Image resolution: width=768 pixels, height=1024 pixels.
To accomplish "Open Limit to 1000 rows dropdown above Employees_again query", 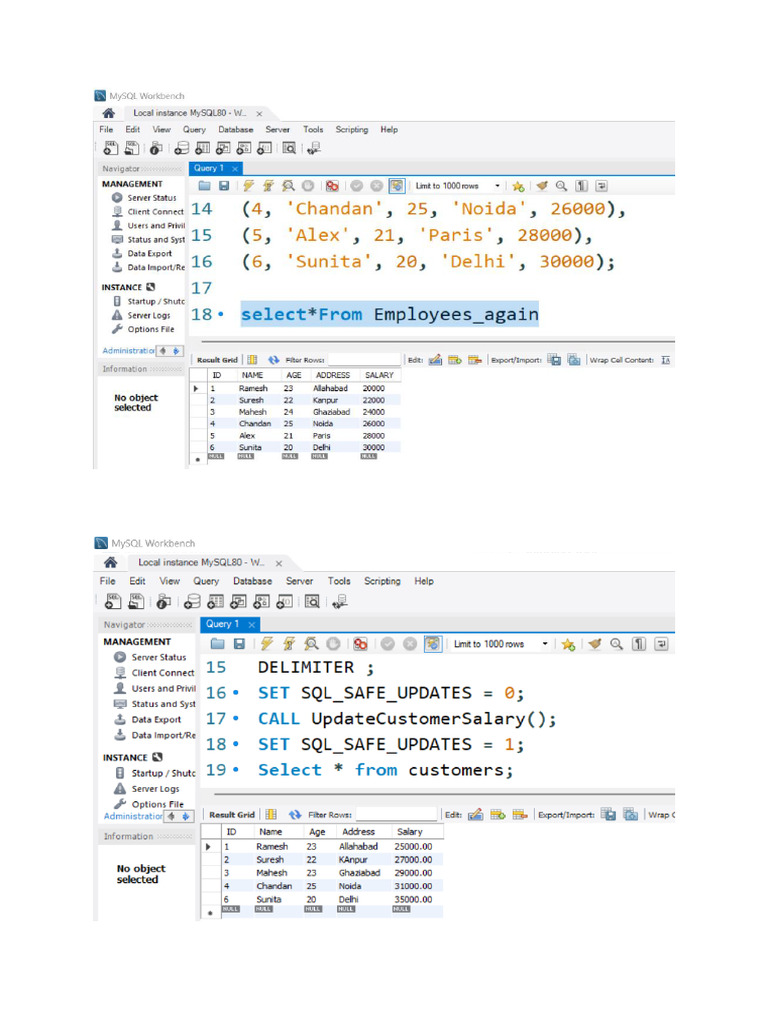I will point(497,186).
